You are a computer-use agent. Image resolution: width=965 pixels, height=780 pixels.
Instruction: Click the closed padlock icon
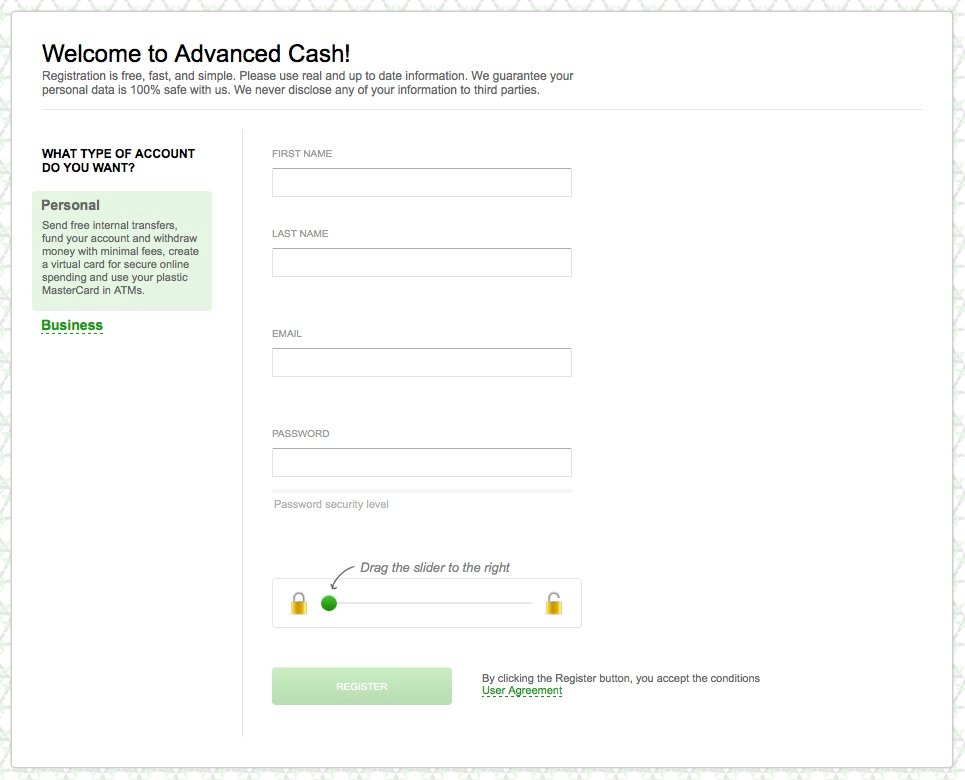click(298, 603)
